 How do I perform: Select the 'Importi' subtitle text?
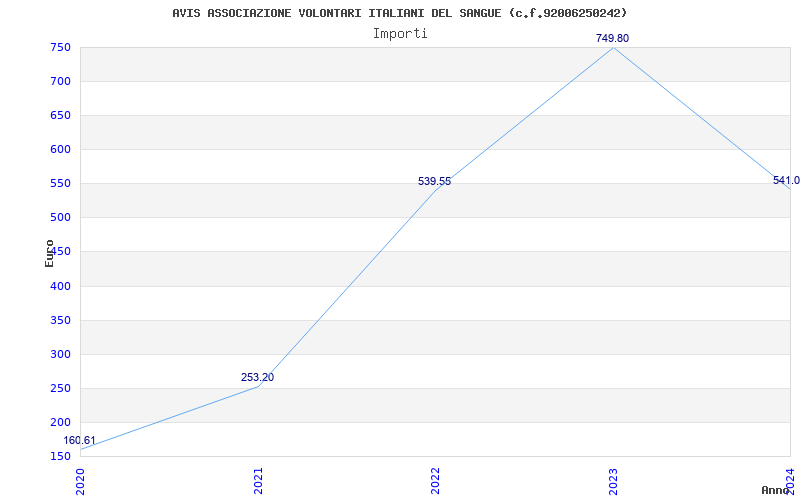point(400,34)
